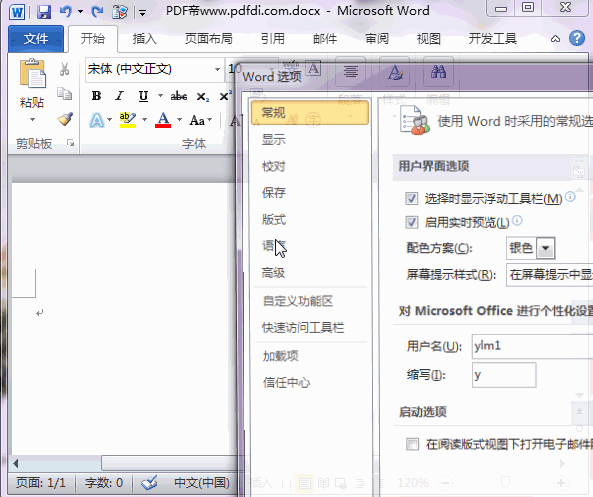Screen dimensions: 593x497
Task: Expand the Paste options arrow under 粘贴
Action: 33,120
